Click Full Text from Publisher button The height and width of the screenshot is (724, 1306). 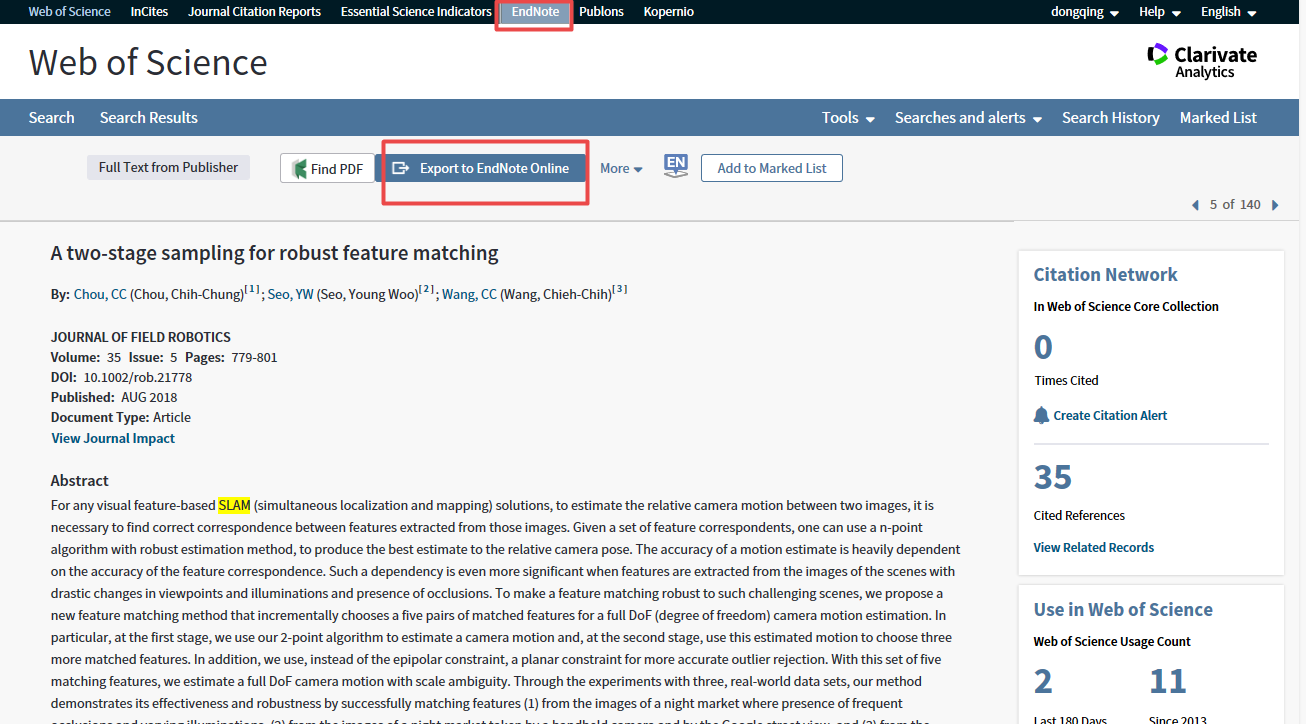[168, 167]
